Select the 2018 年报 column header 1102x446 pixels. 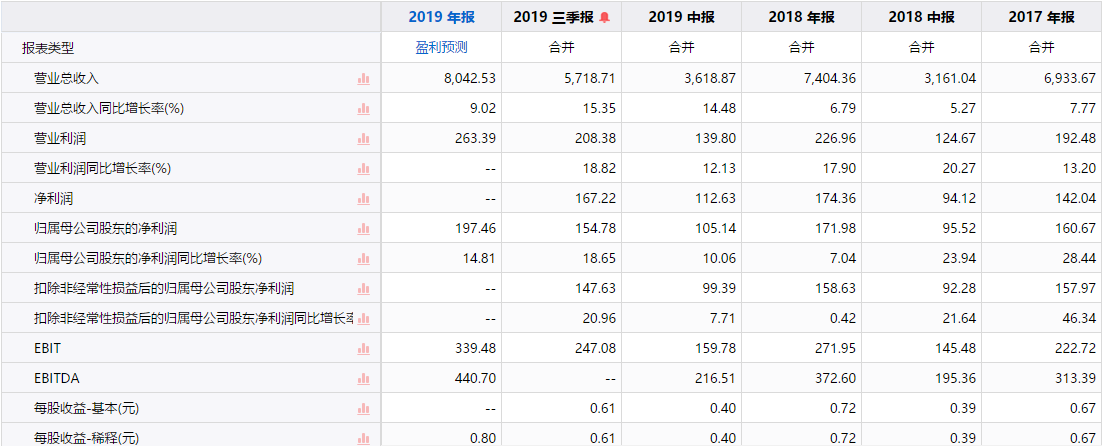coord(802,17)
